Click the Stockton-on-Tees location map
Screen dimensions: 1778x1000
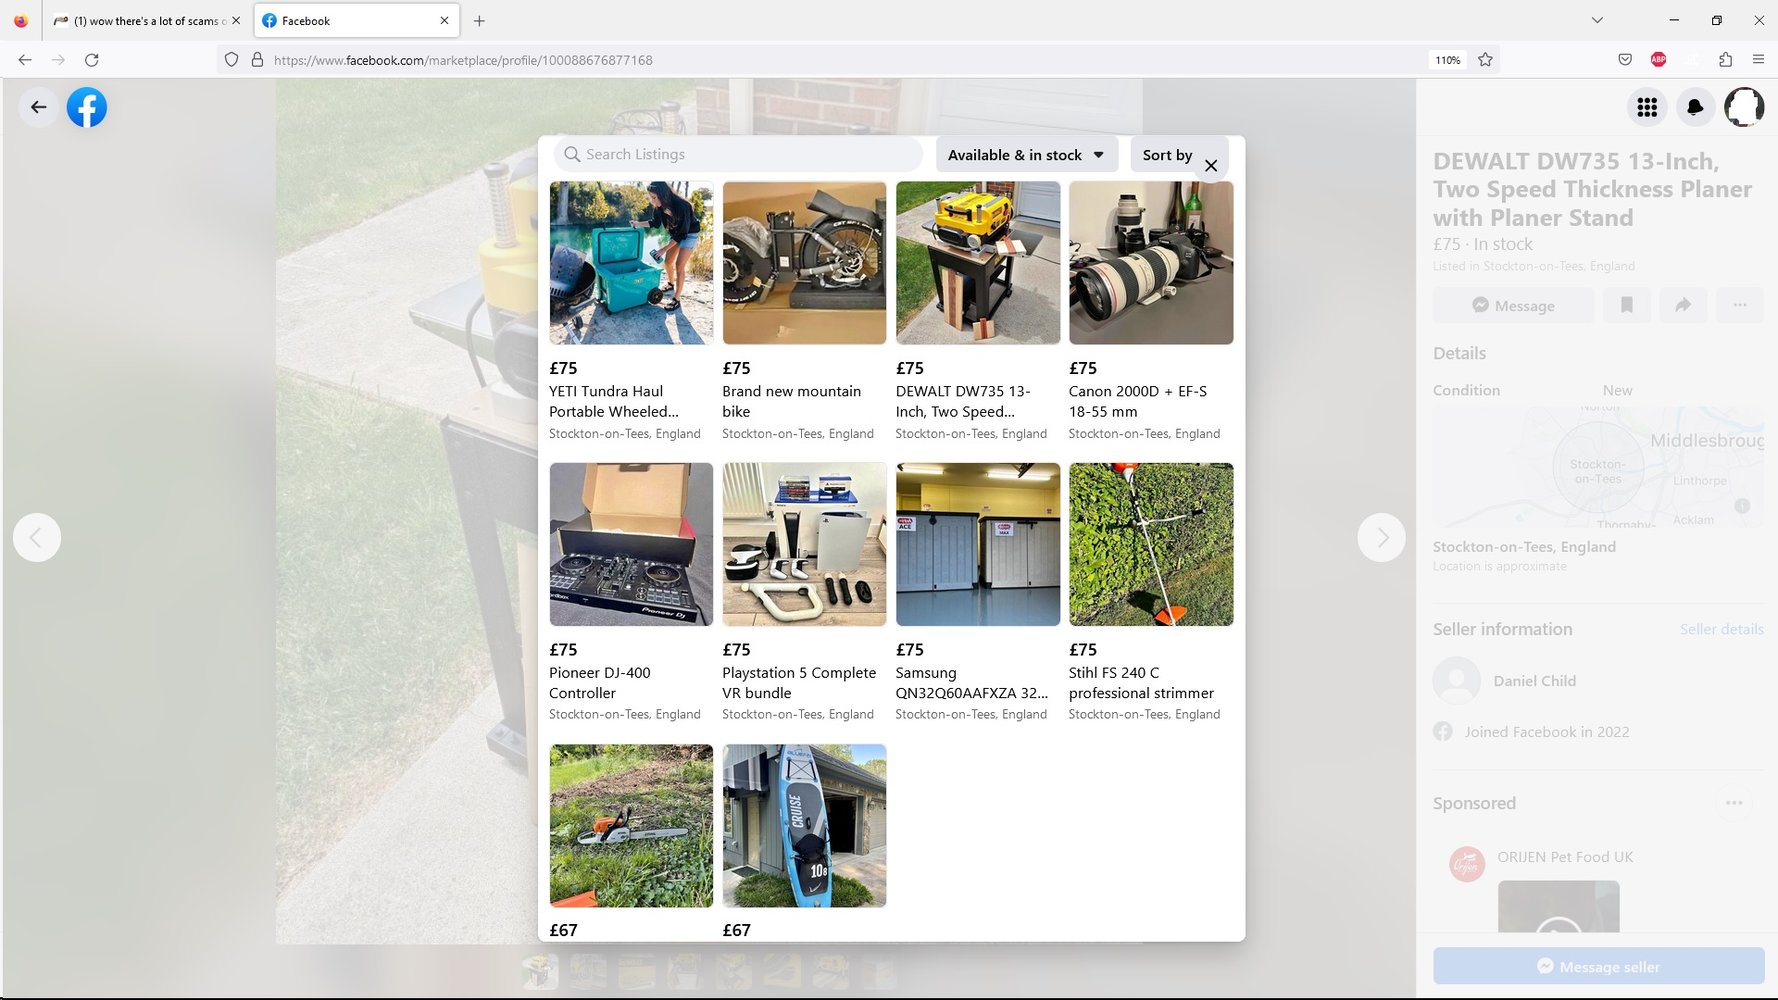1598,467
